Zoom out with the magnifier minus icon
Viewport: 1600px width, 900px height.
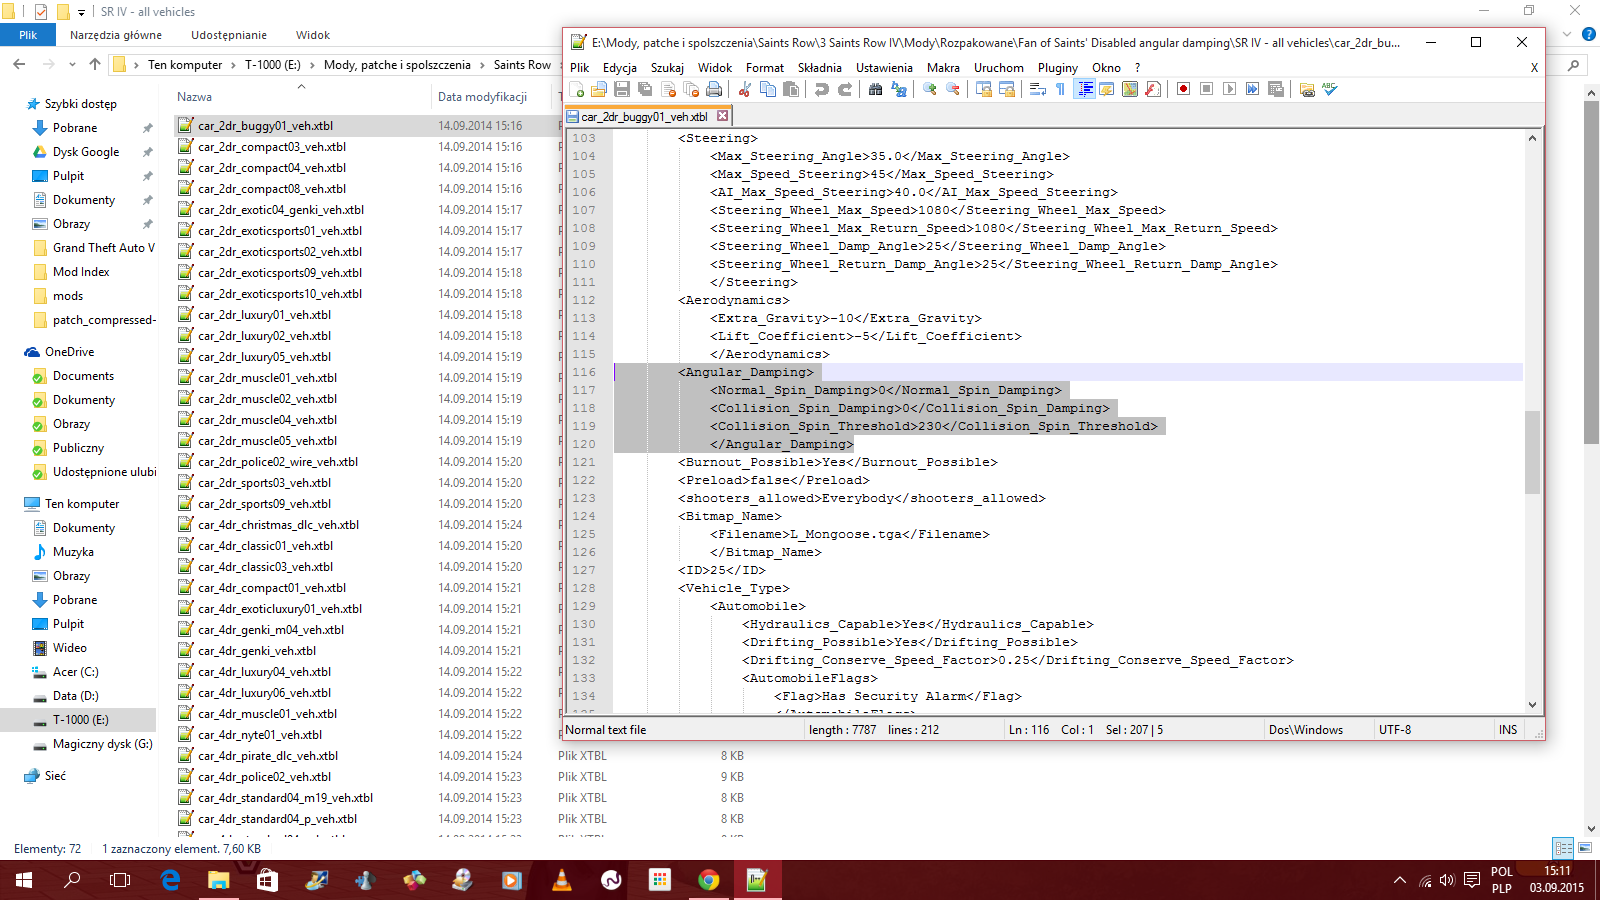point(953,89)
